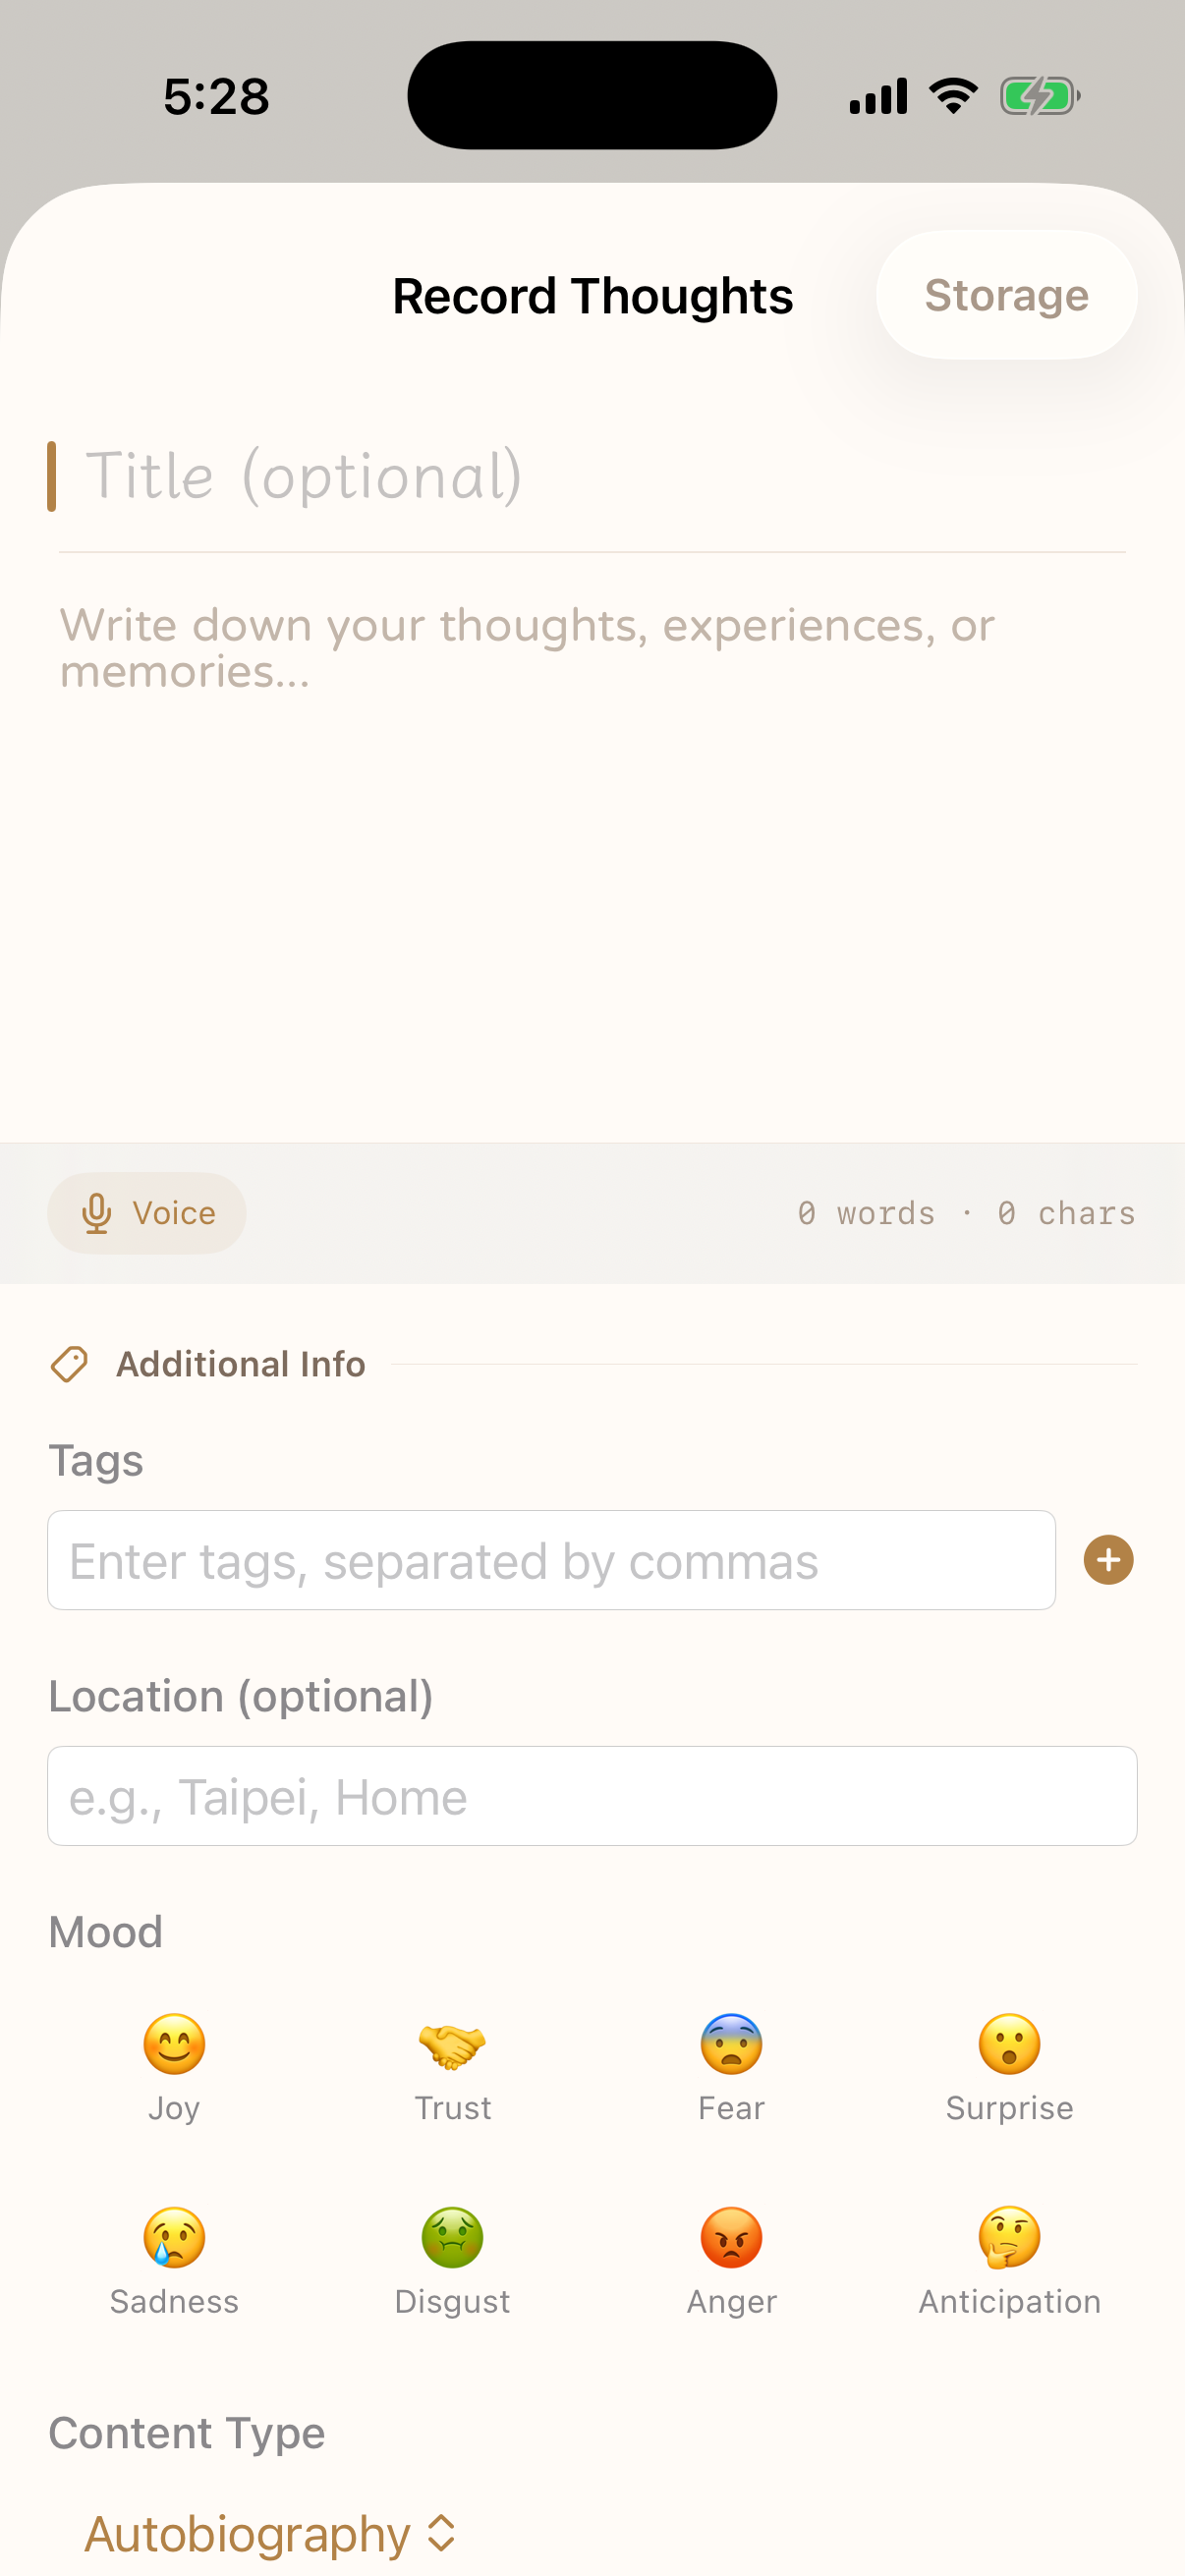Screen dimensions: 1185x2576
Task: Choose the Sadness crying emoji
Action: [x=174, y=2238]
